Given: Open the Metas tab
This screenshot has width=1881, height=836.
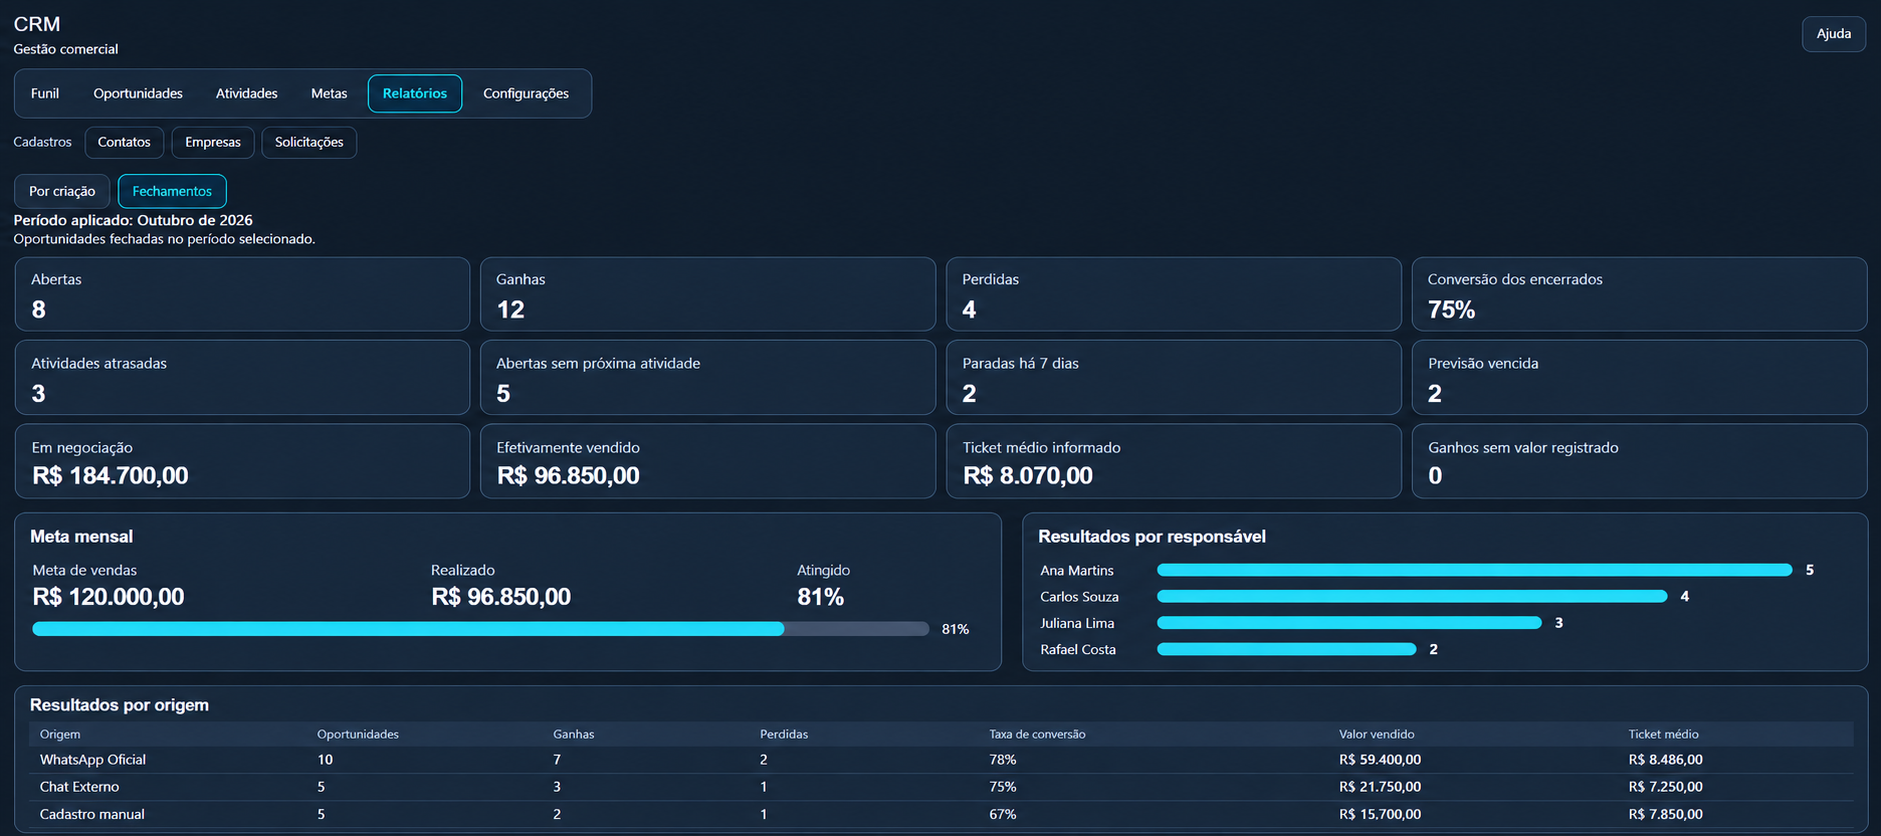Looking at the screenshot, I should [x=329, y=94].
